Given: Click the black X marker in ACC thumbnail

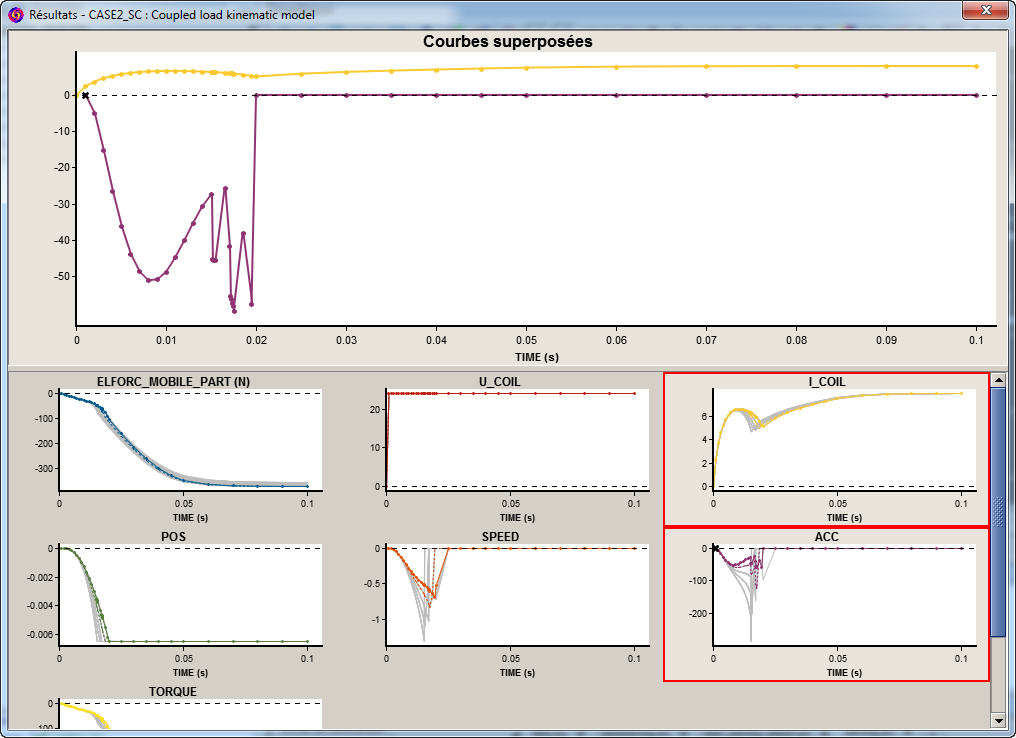Looking at the screenshot, I should (715, 548).
